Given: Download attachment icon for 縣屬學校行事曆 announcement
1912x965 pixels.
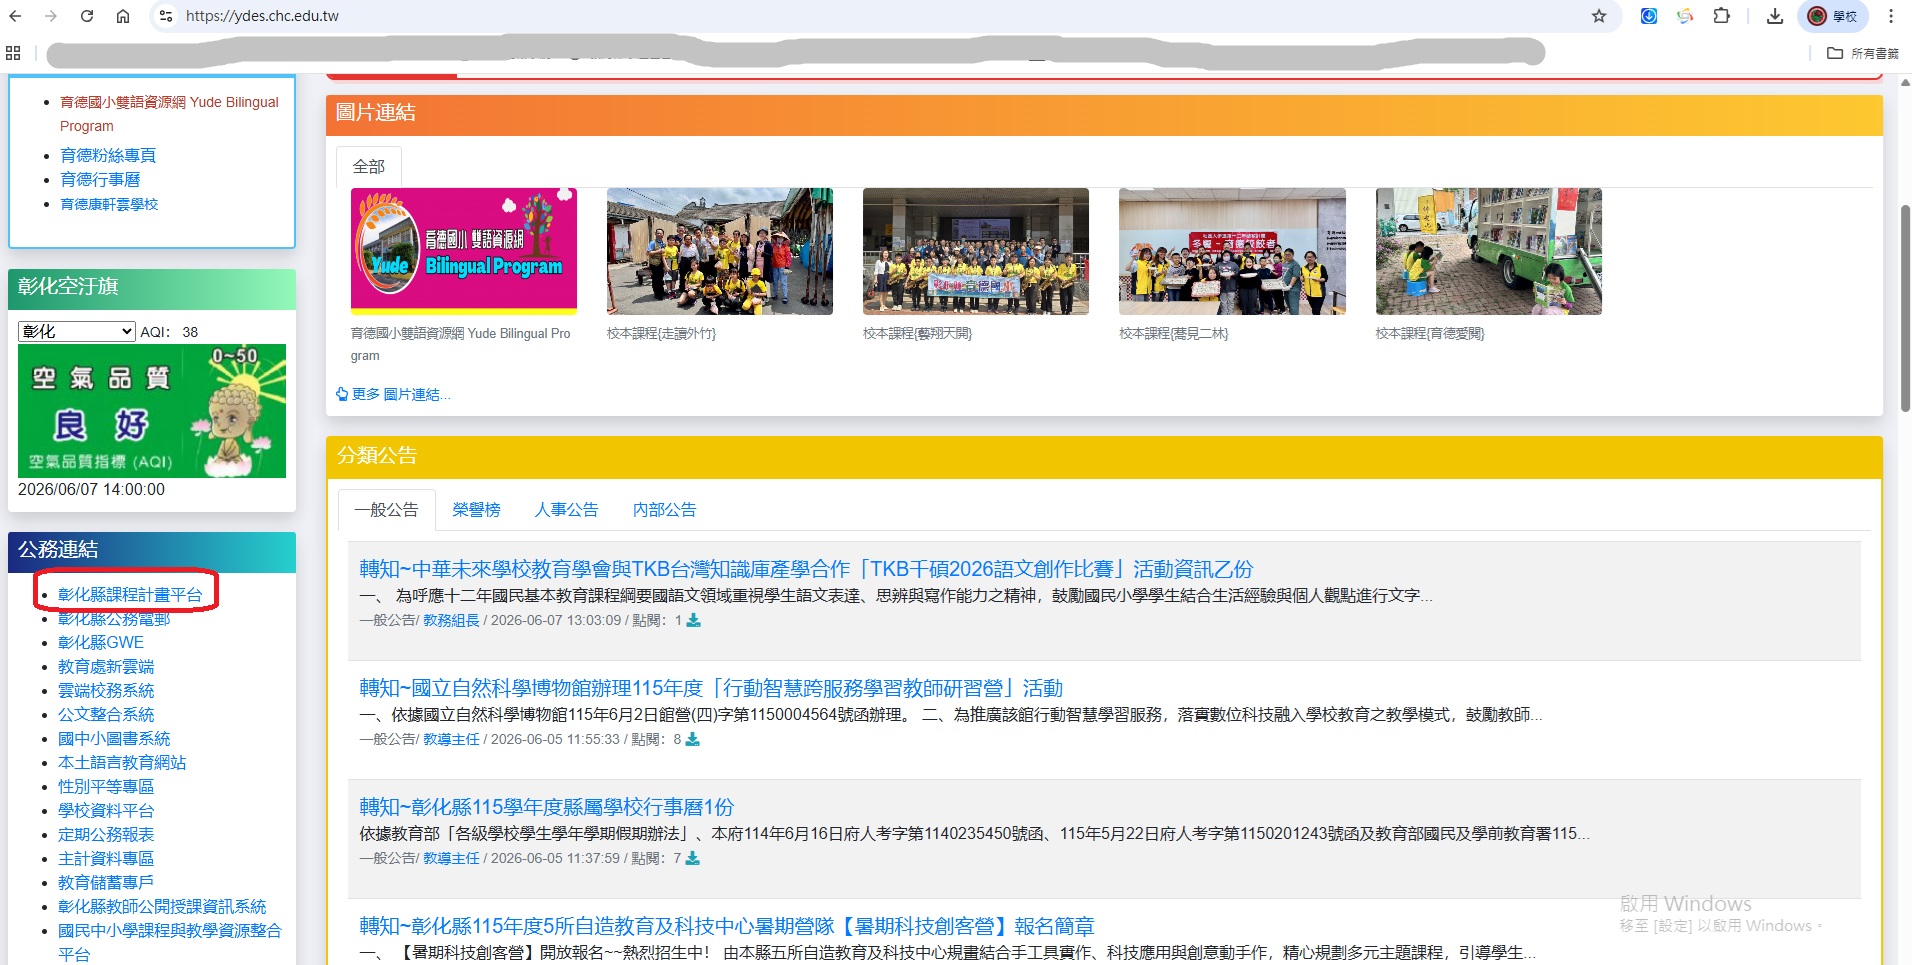Looking at the screenshot, I should 692,858.
